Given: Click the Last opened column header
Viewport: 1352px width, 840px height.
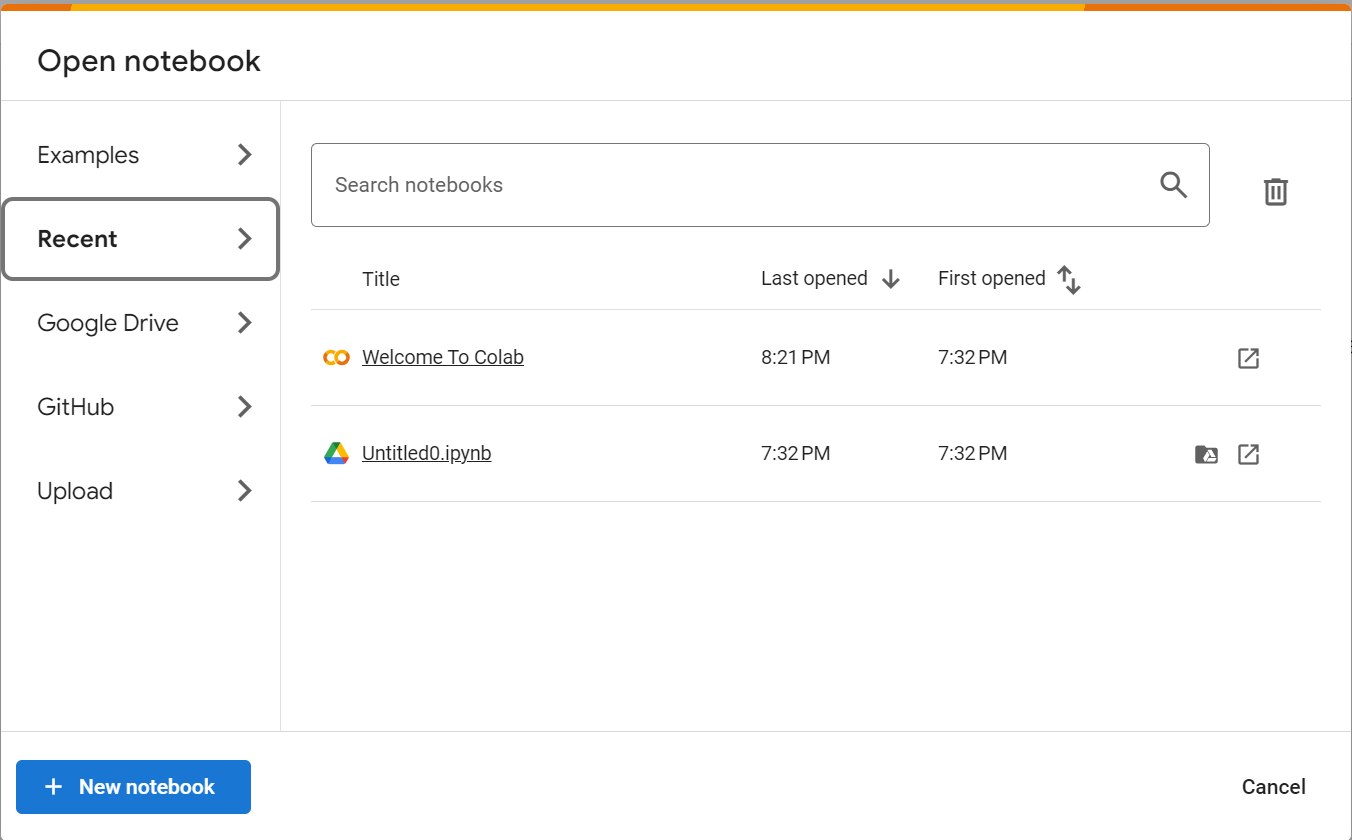Looking at the screenshot, I should click(x=814, y=278).
